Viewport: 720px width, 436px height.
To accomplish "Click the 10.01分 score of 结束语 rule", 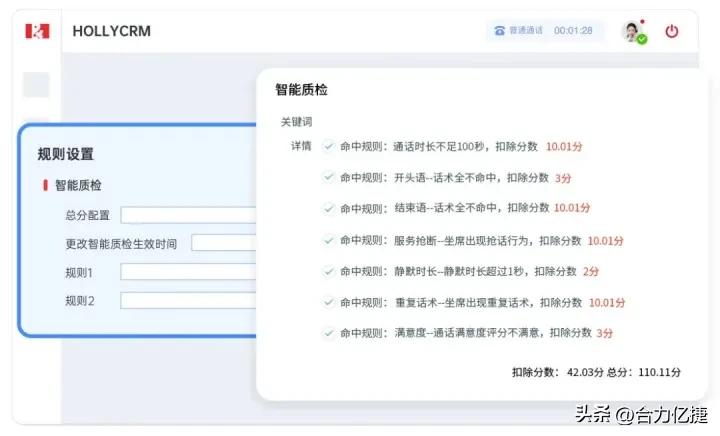I will 572,207.
